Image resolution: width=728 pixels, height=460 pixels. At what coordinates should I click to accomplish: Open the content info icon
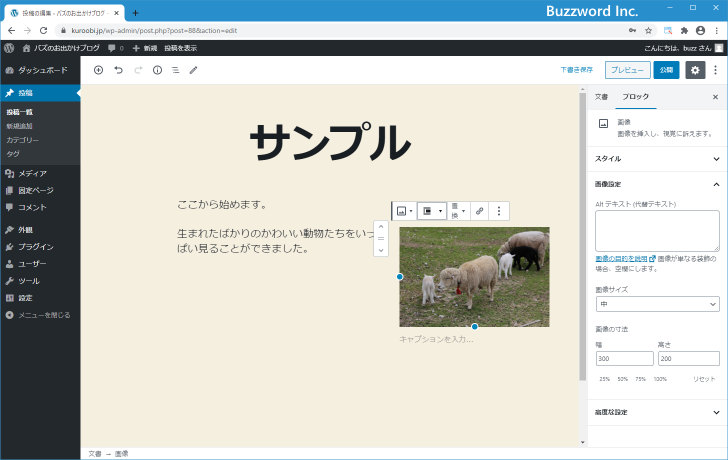(x=157, y=70)
